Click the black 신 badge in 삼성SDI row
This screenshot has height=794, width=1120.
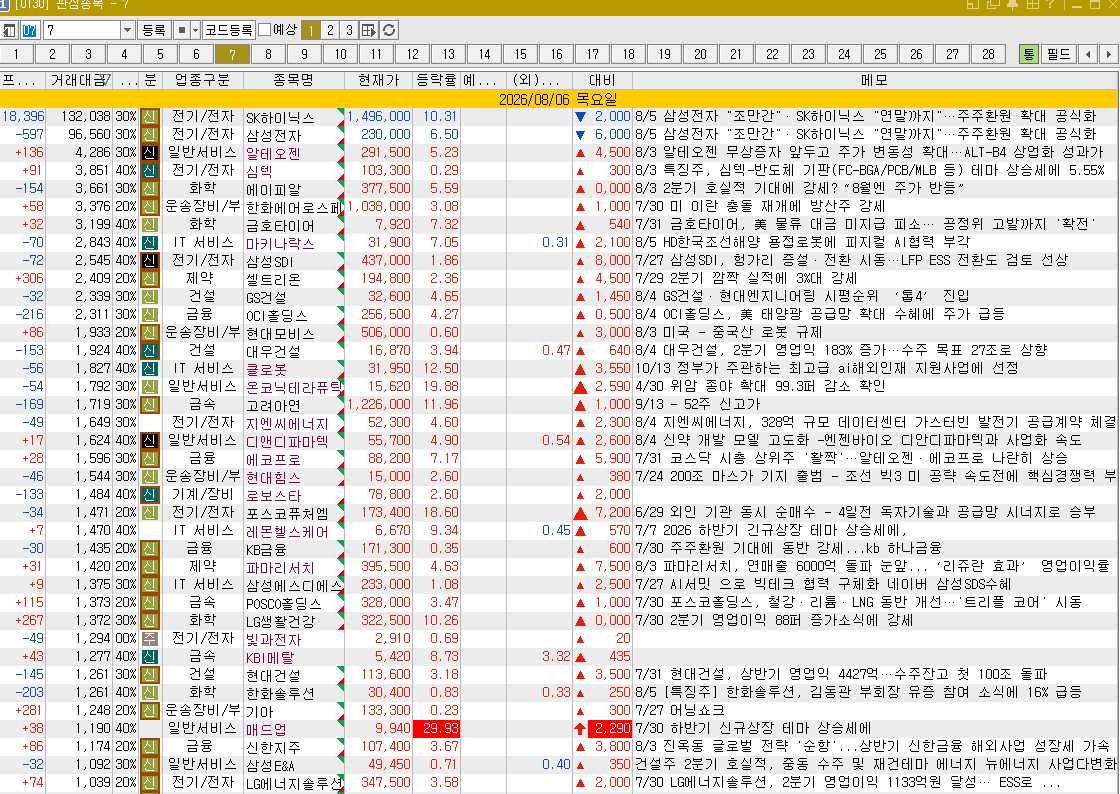click(149, 260)
